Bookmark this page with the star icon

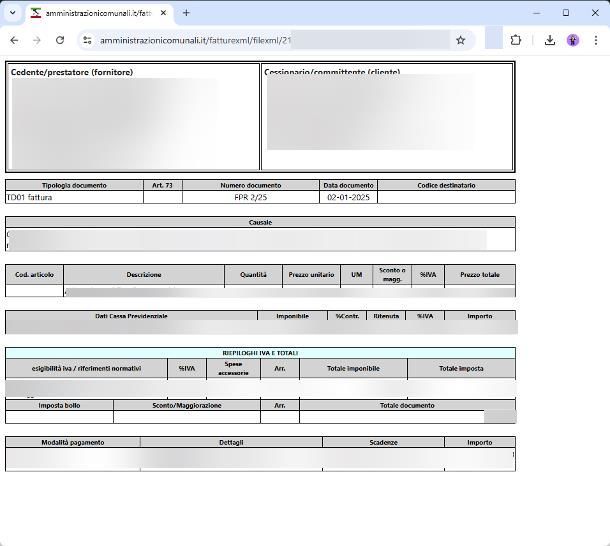[x=461, y=40]
